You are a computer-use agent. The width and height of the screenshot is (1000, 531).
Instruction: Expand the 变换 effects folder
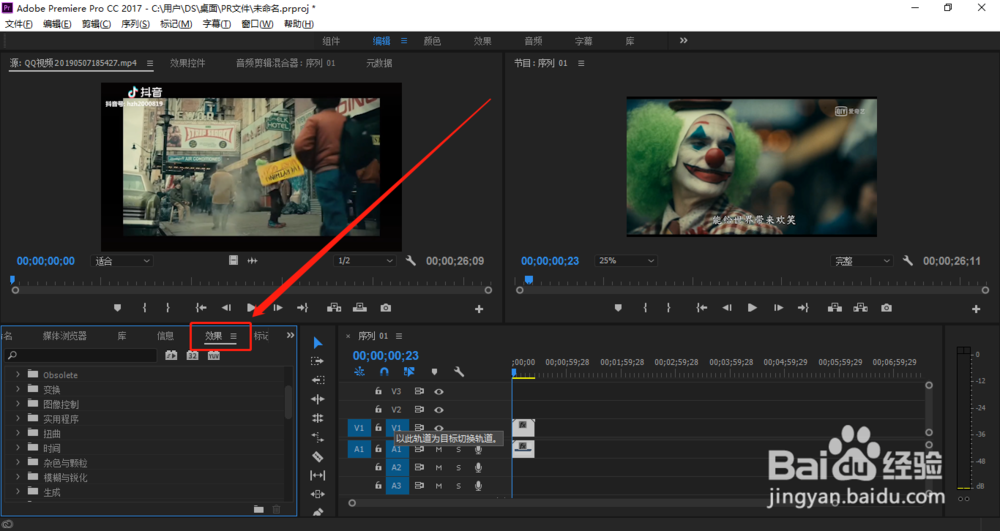[18, 389]
